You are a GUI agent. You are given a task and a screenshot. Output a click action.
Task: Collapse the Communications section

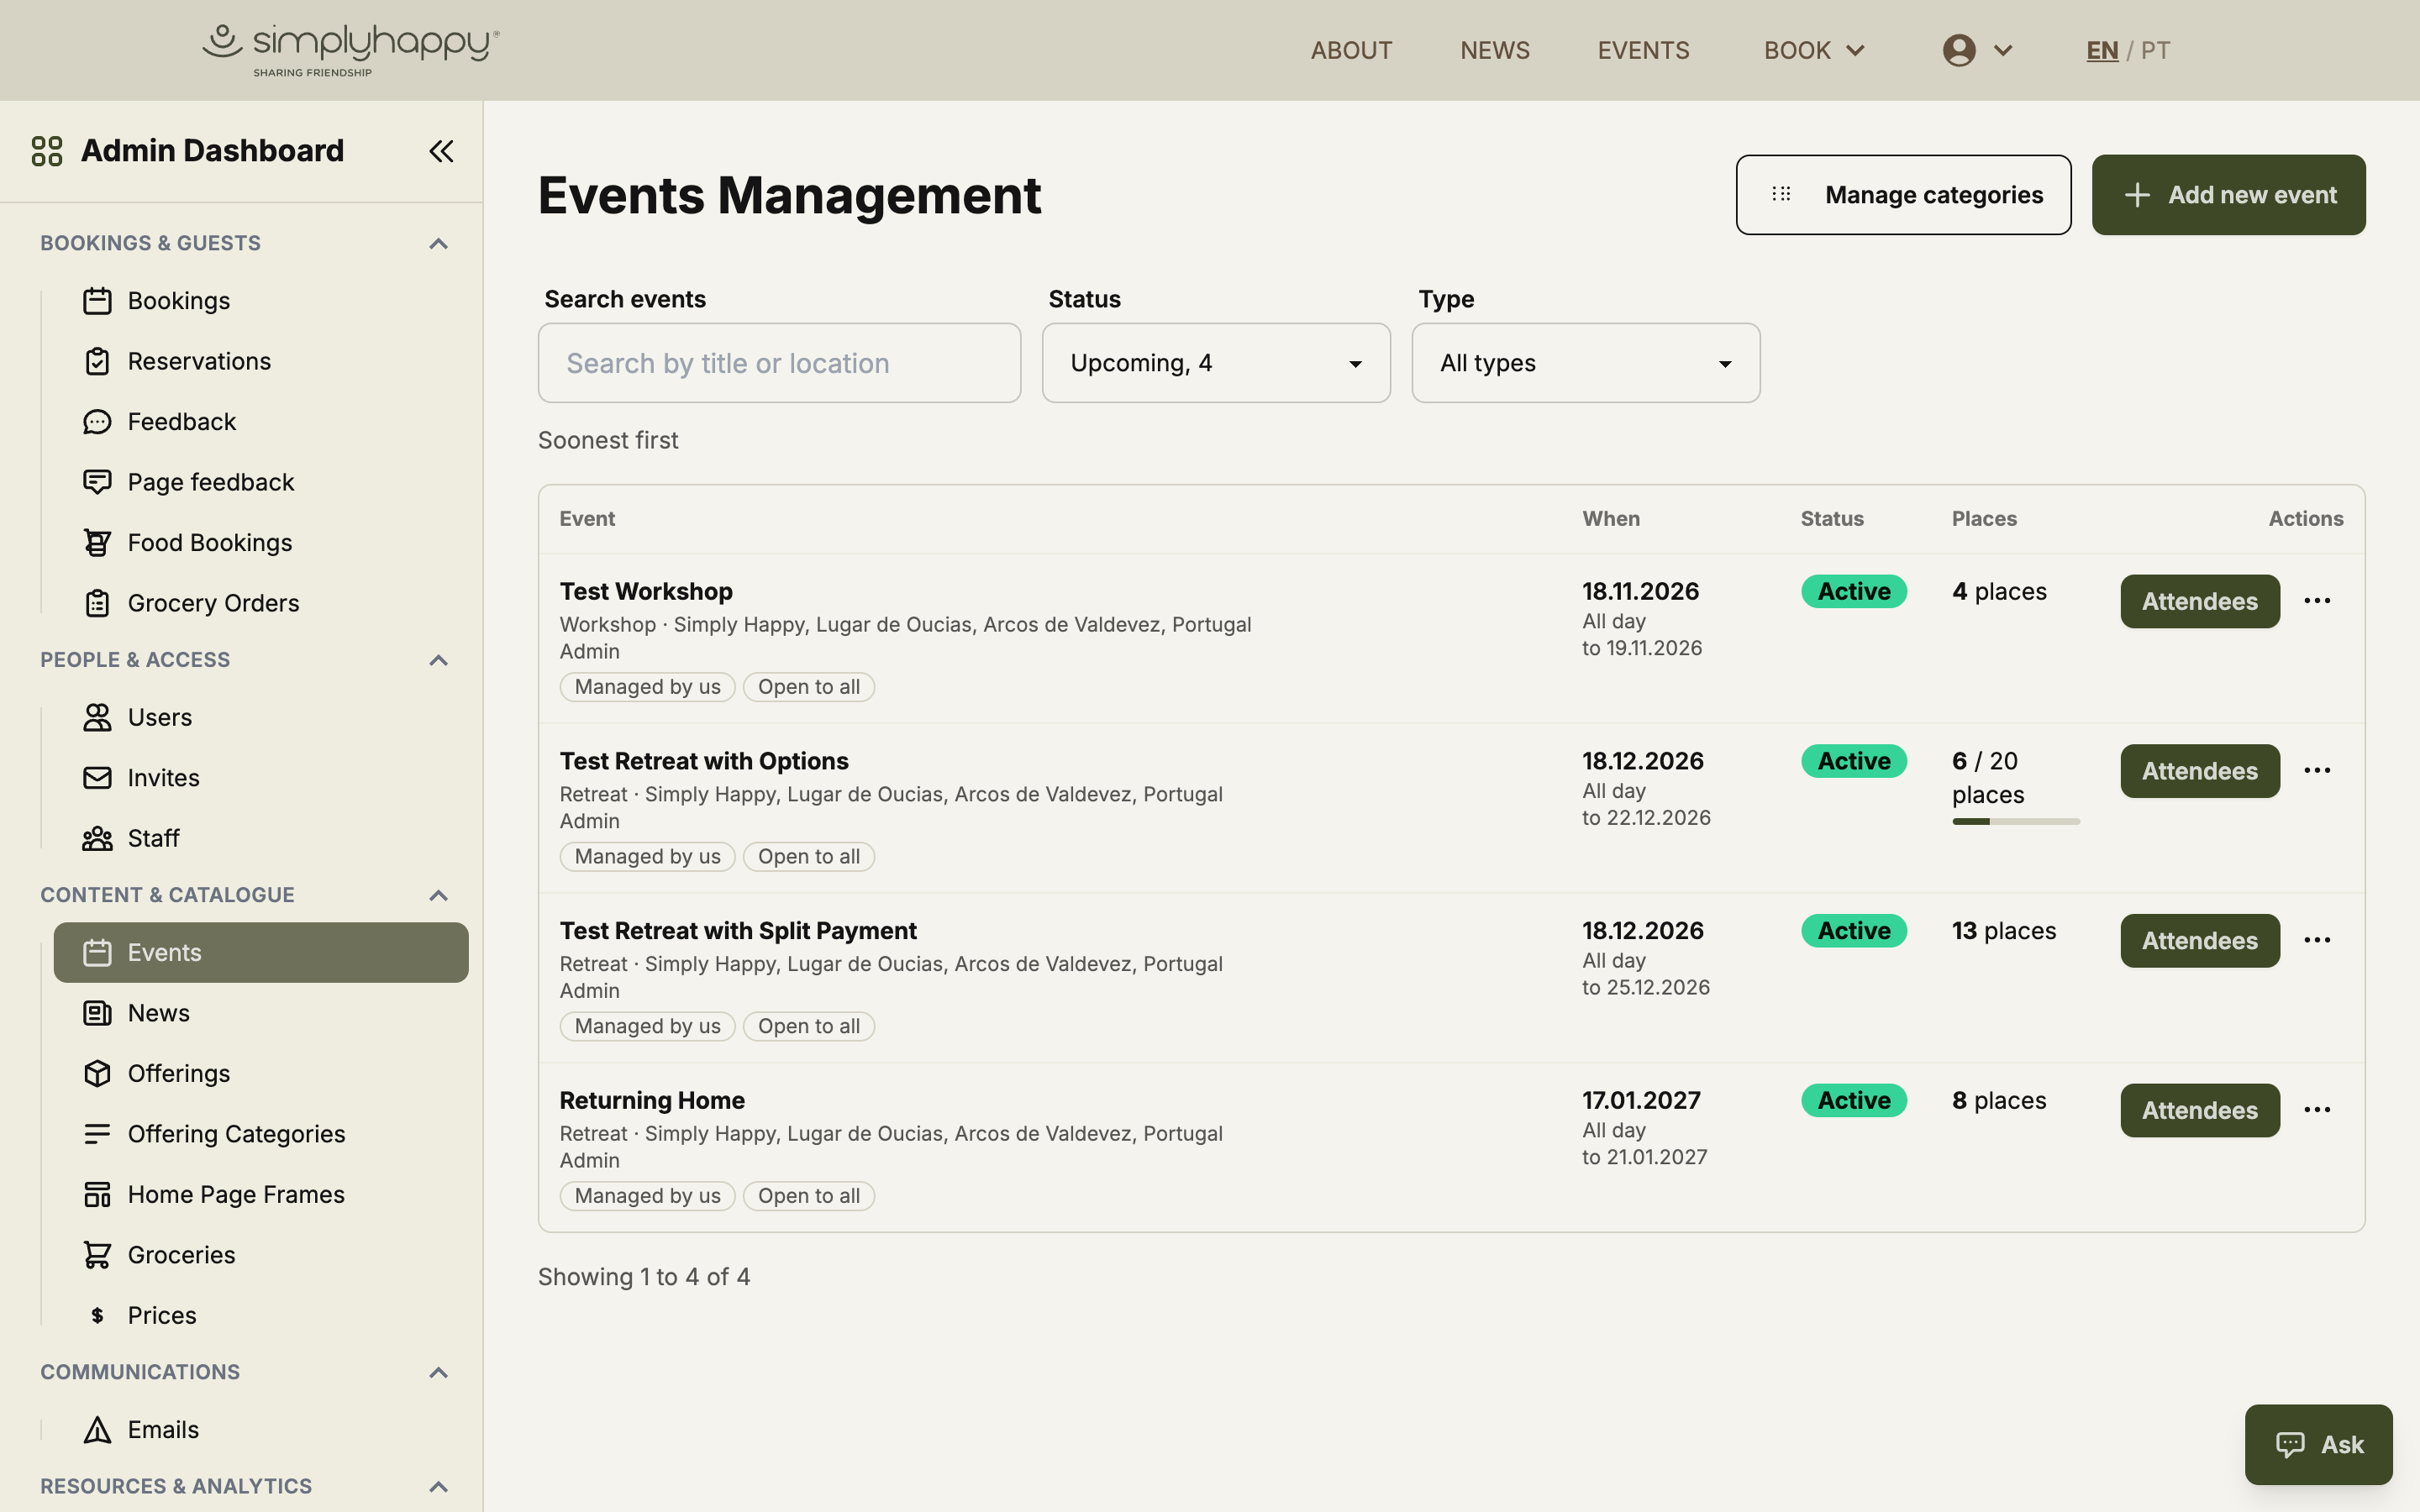point(438,1372)
